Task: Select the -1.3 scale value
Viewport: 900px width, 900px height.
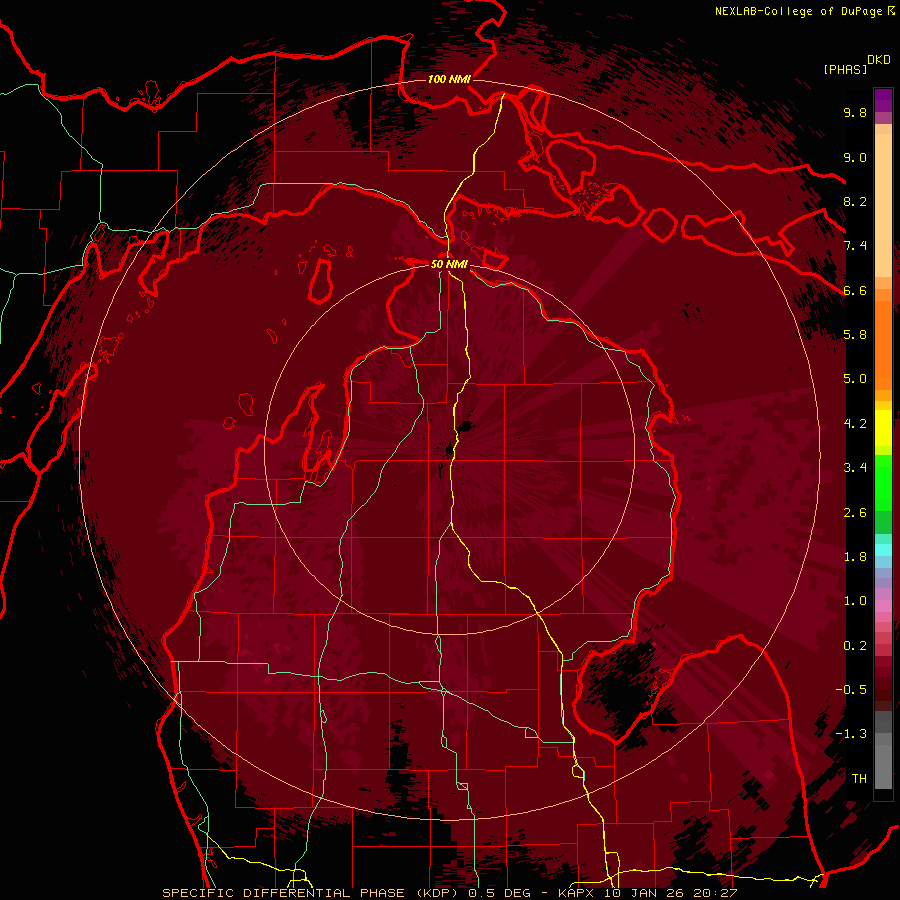Action: (851, 734)
